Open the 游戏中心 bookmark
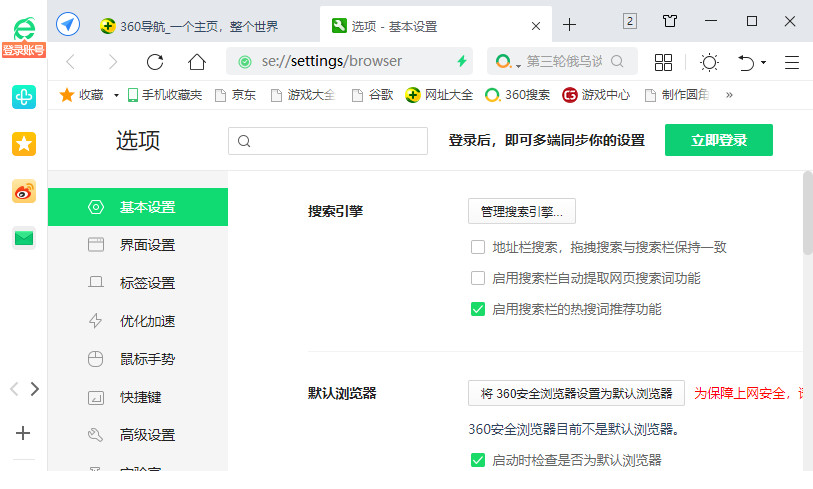The height and width of the screenshot is (489, 813). 596,95
